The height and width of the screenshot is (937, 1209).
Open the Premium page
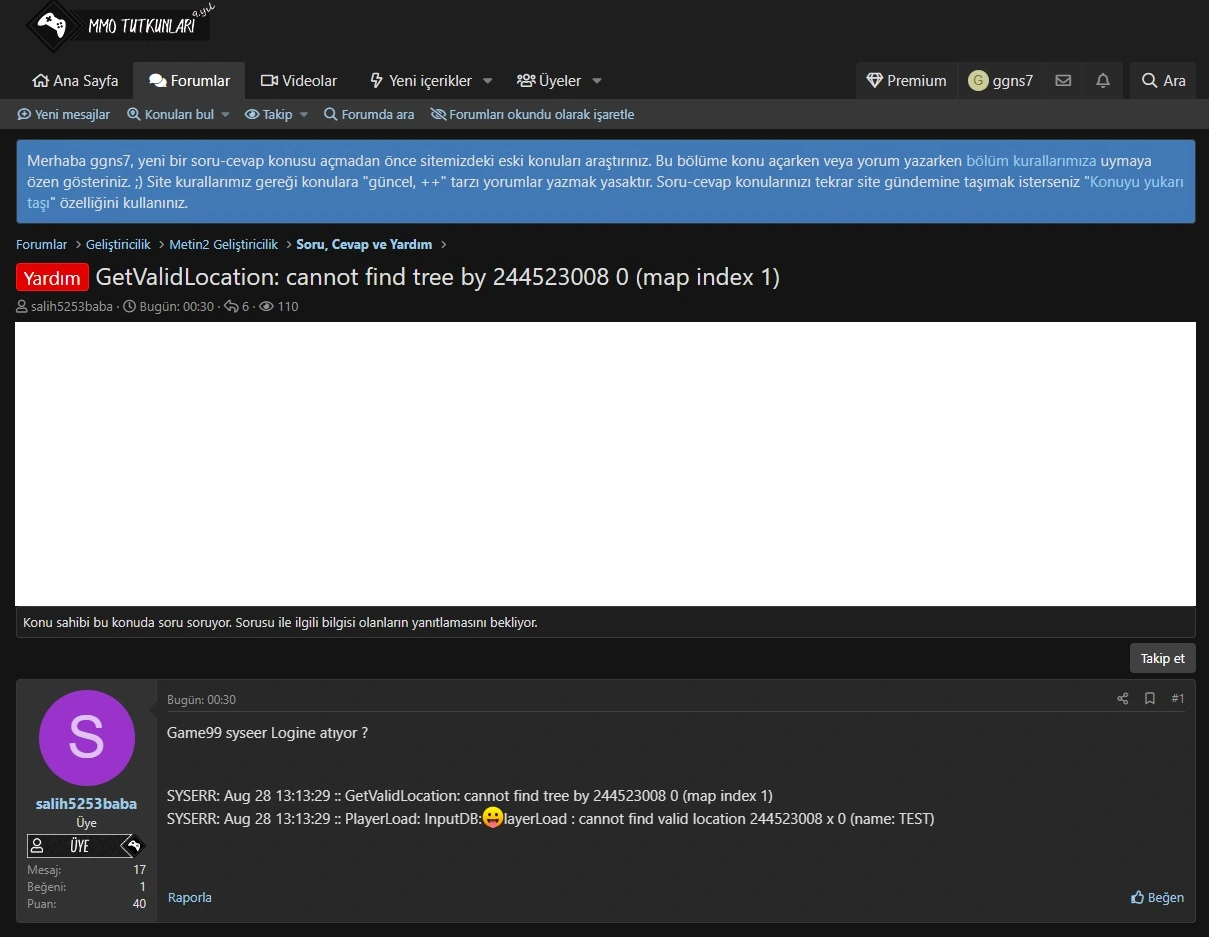click(907, 81)
